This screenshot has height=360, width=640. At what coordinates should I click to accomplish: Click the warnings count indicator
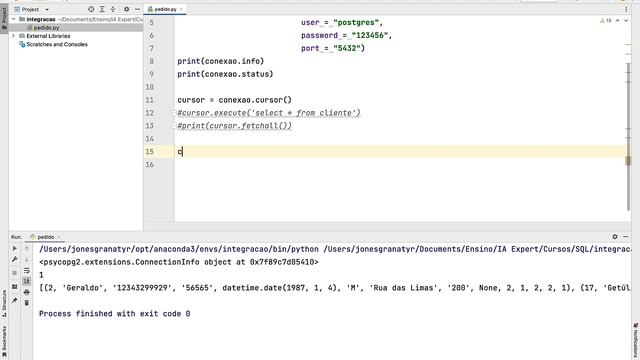[x=606, y=20]
